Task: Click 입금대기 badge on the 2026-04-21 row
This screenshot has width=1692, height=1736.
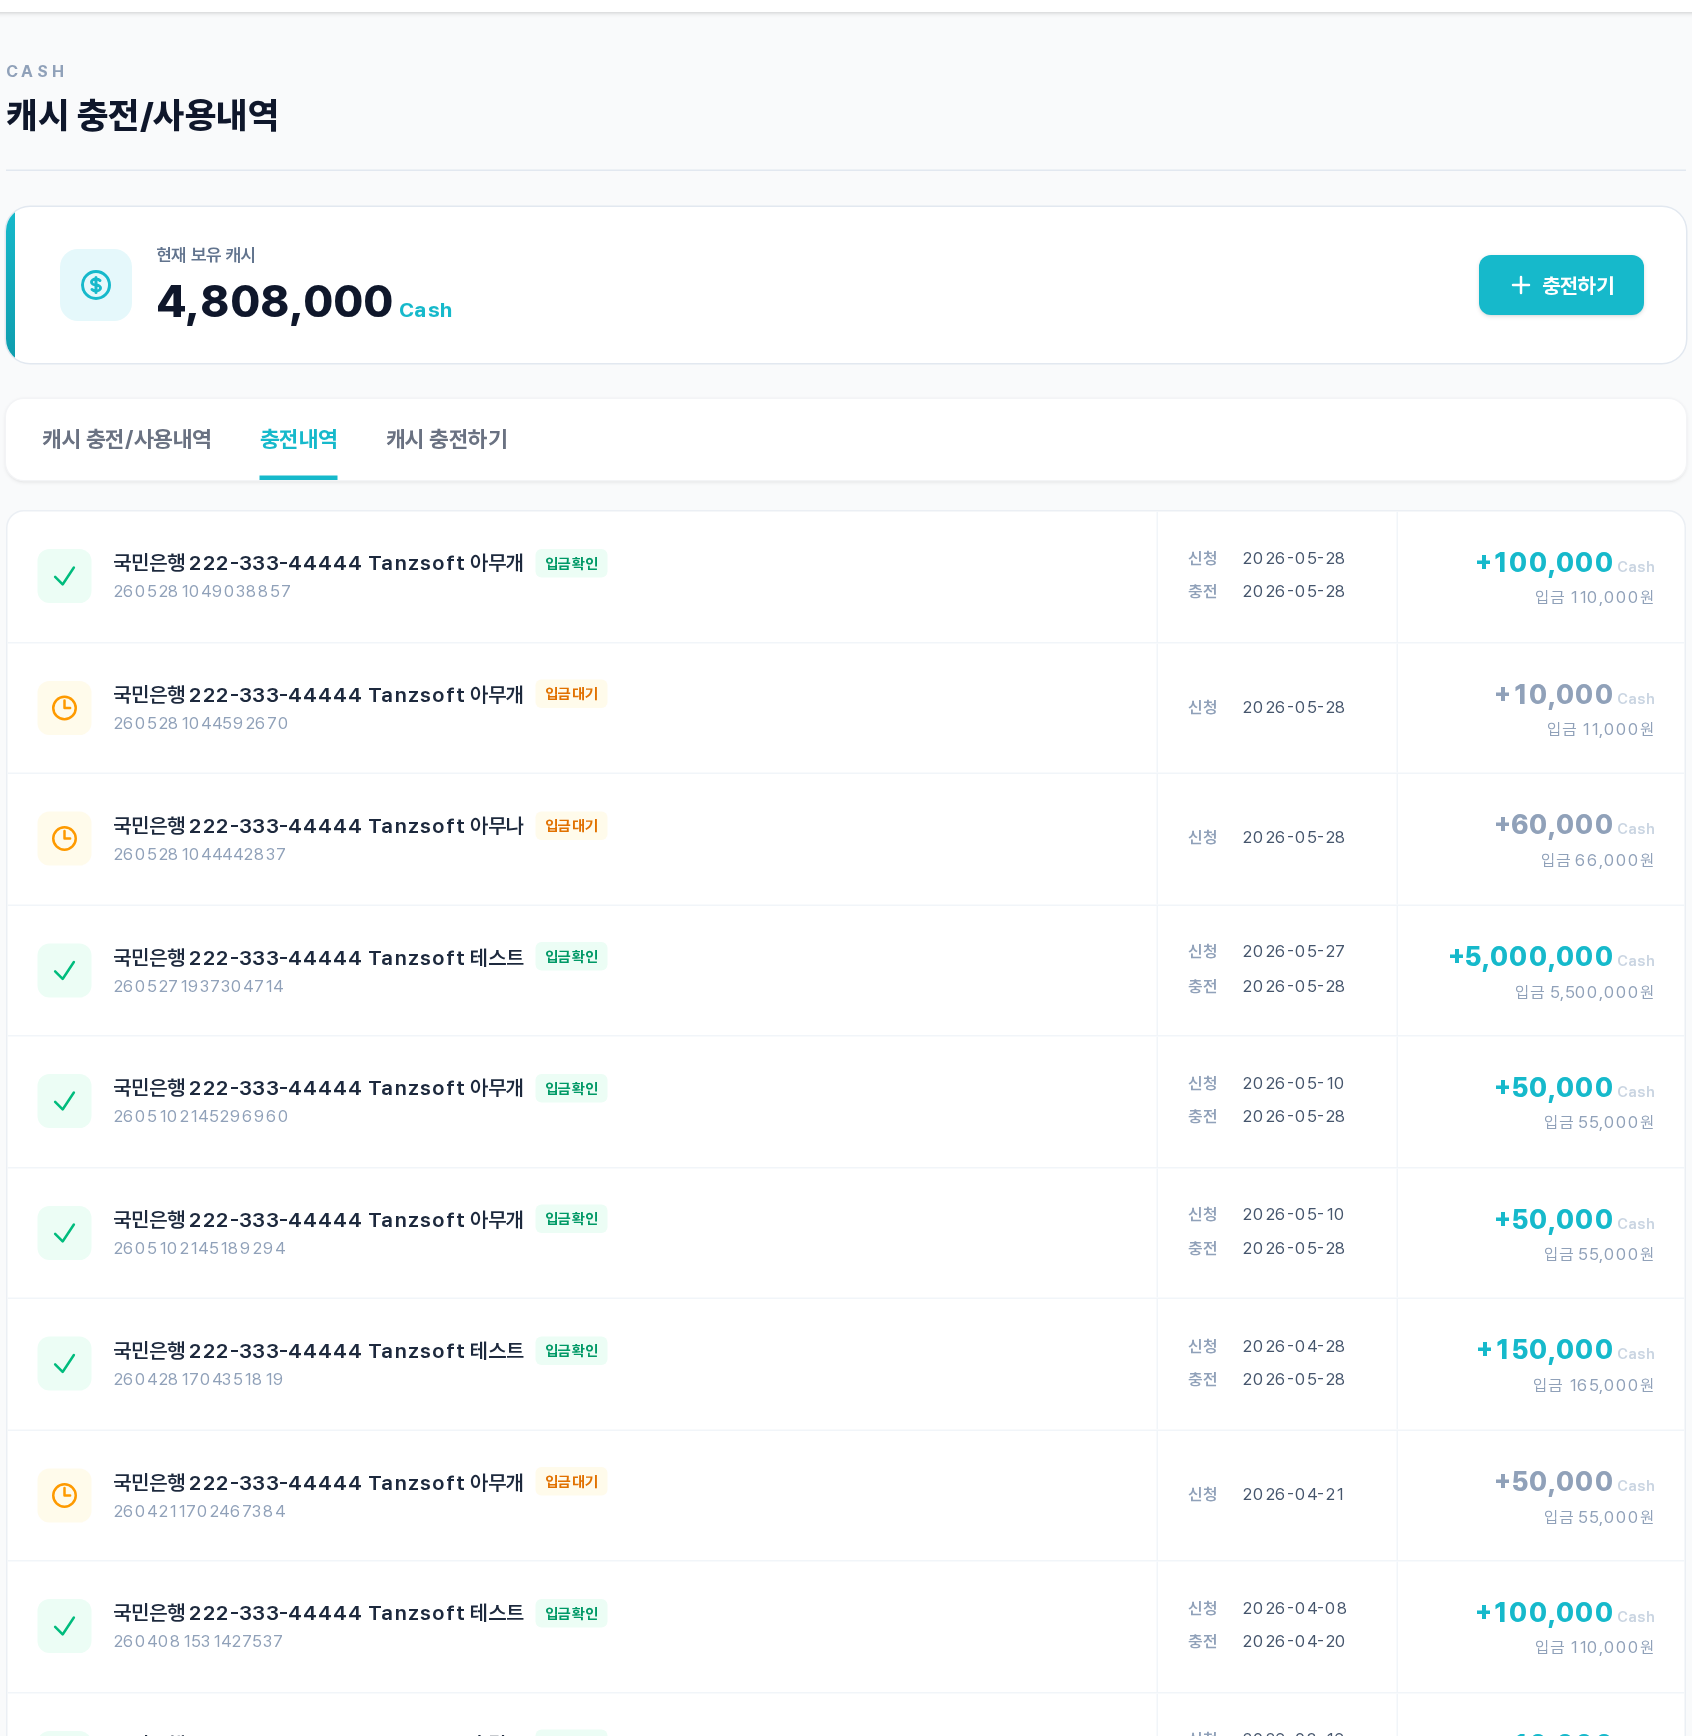Action: pyautogui.click(x=571, y=1482)
